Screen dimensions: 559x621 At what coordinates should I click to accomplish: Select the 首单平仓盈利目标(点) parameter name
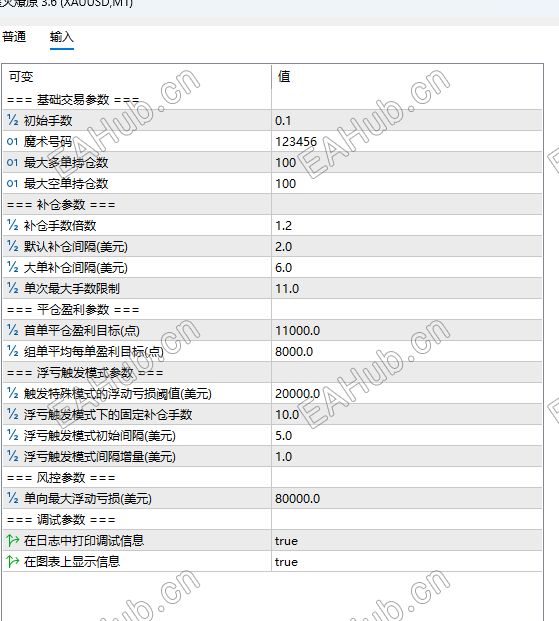pos(82,330)
